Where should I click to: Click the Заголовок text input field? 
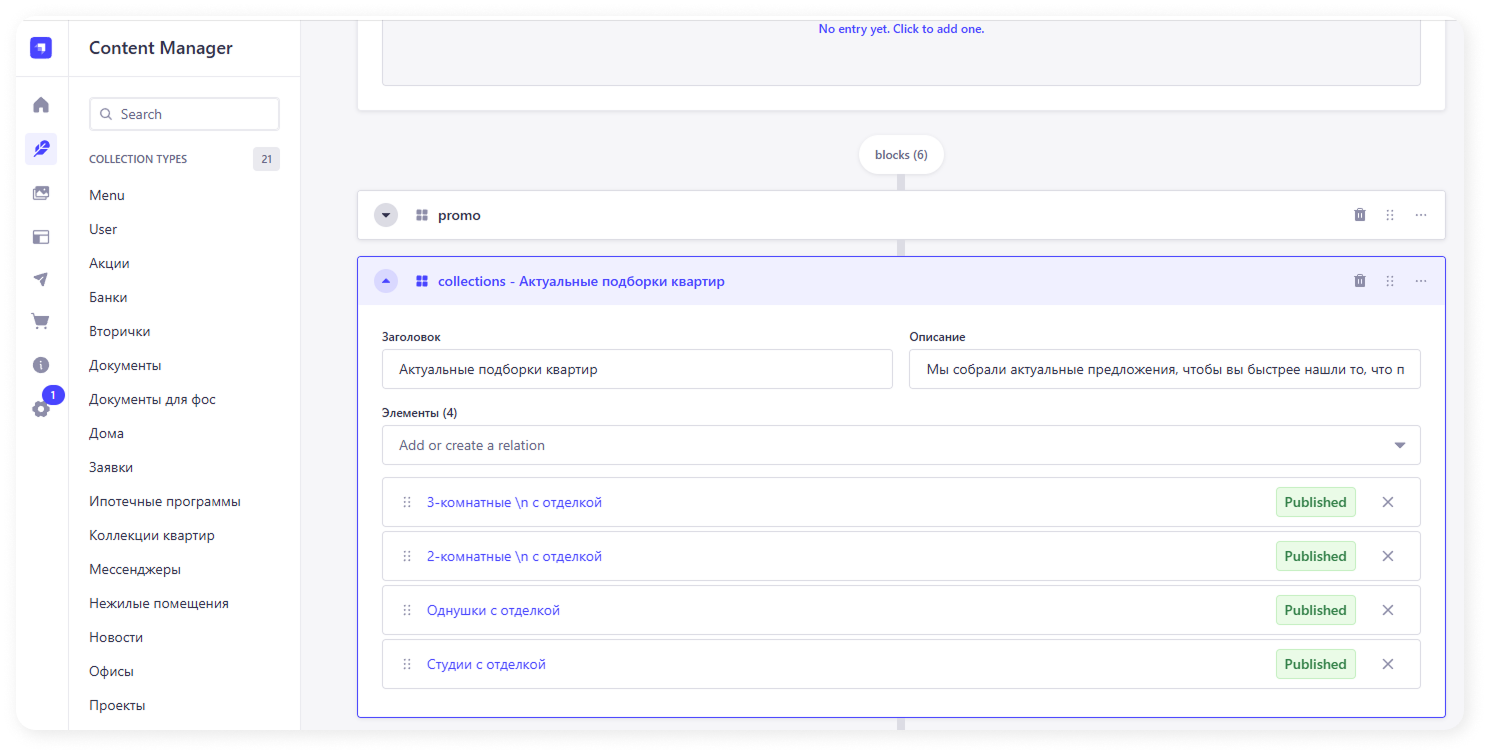[637, 369]
